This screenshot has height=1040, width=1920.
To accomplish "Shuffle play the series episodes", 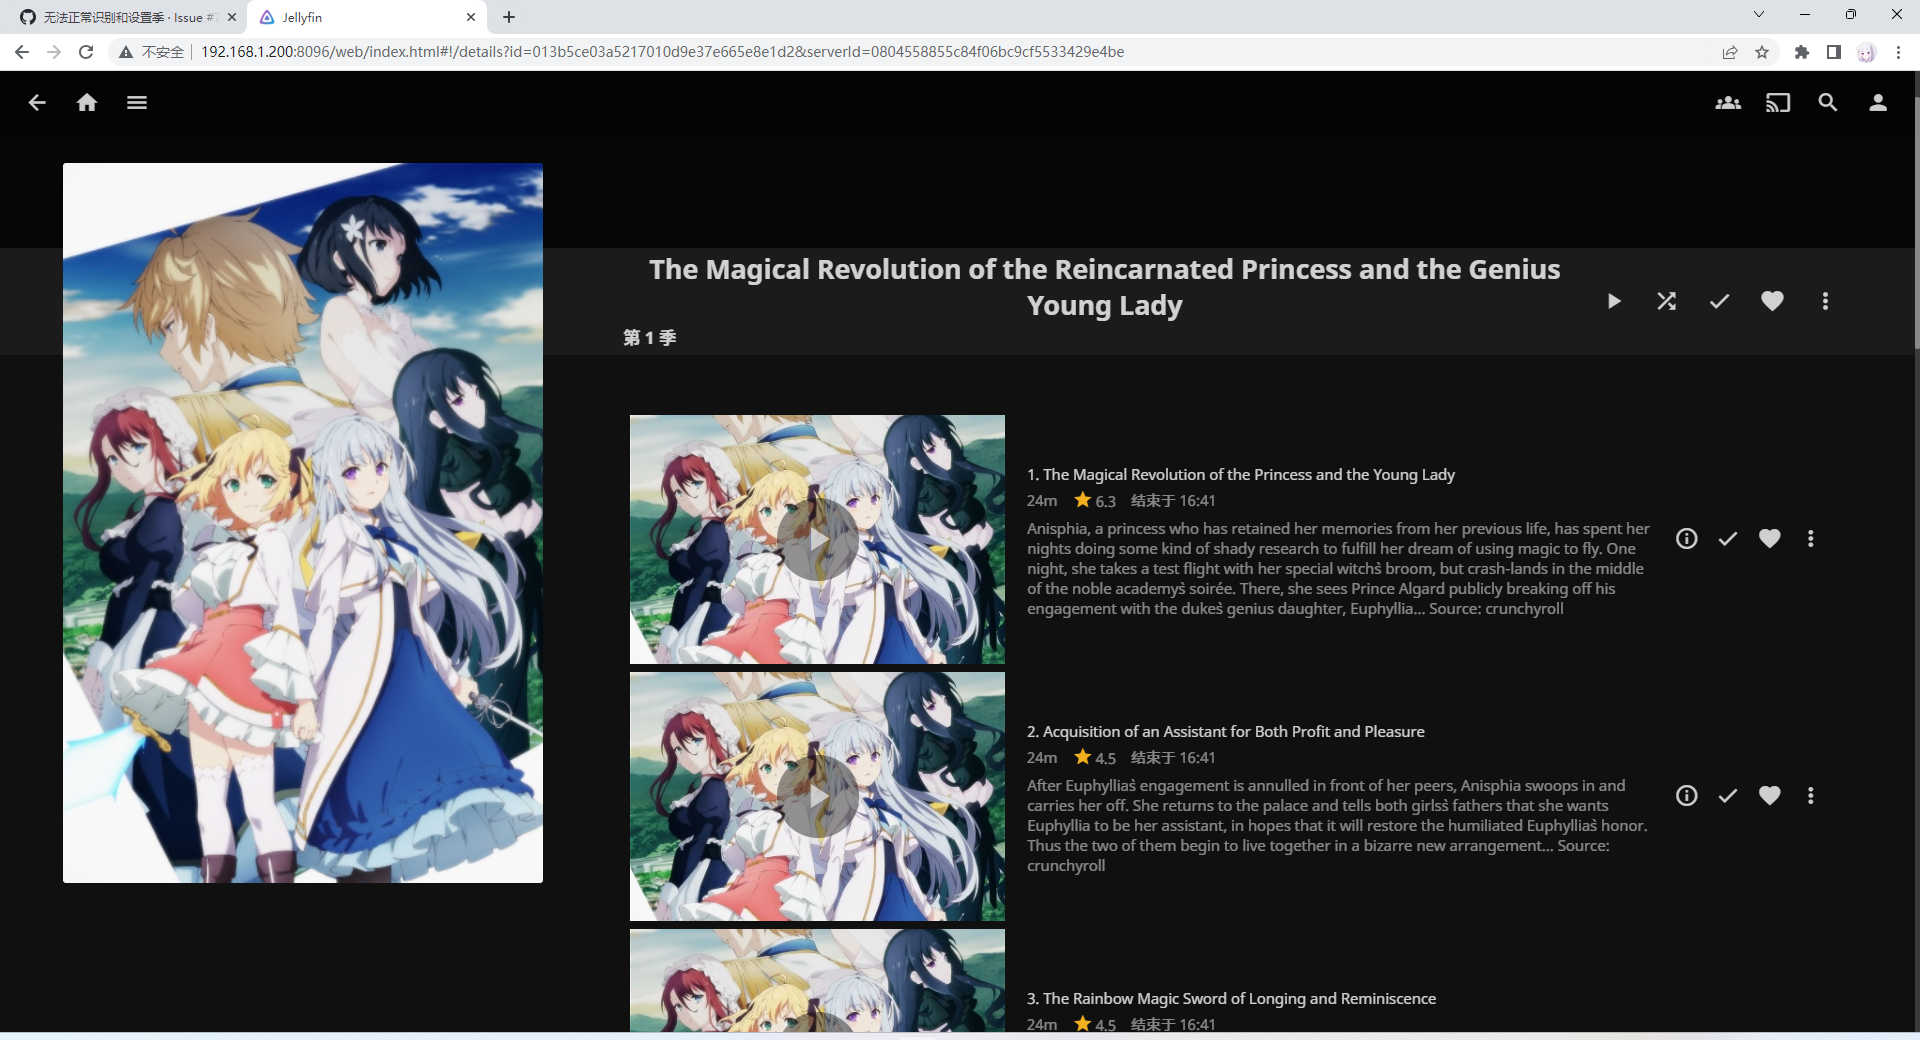I will click(x=1666, y=301).
